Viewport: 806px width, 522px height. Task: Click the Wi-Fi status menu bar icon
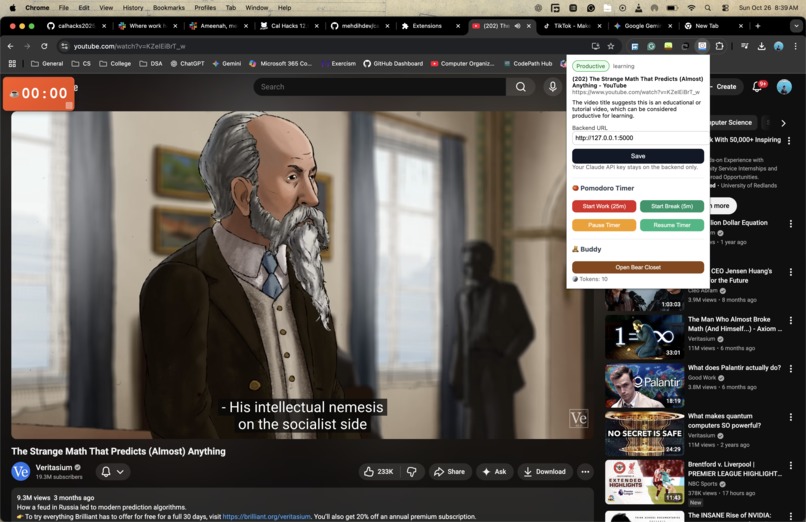691,8
